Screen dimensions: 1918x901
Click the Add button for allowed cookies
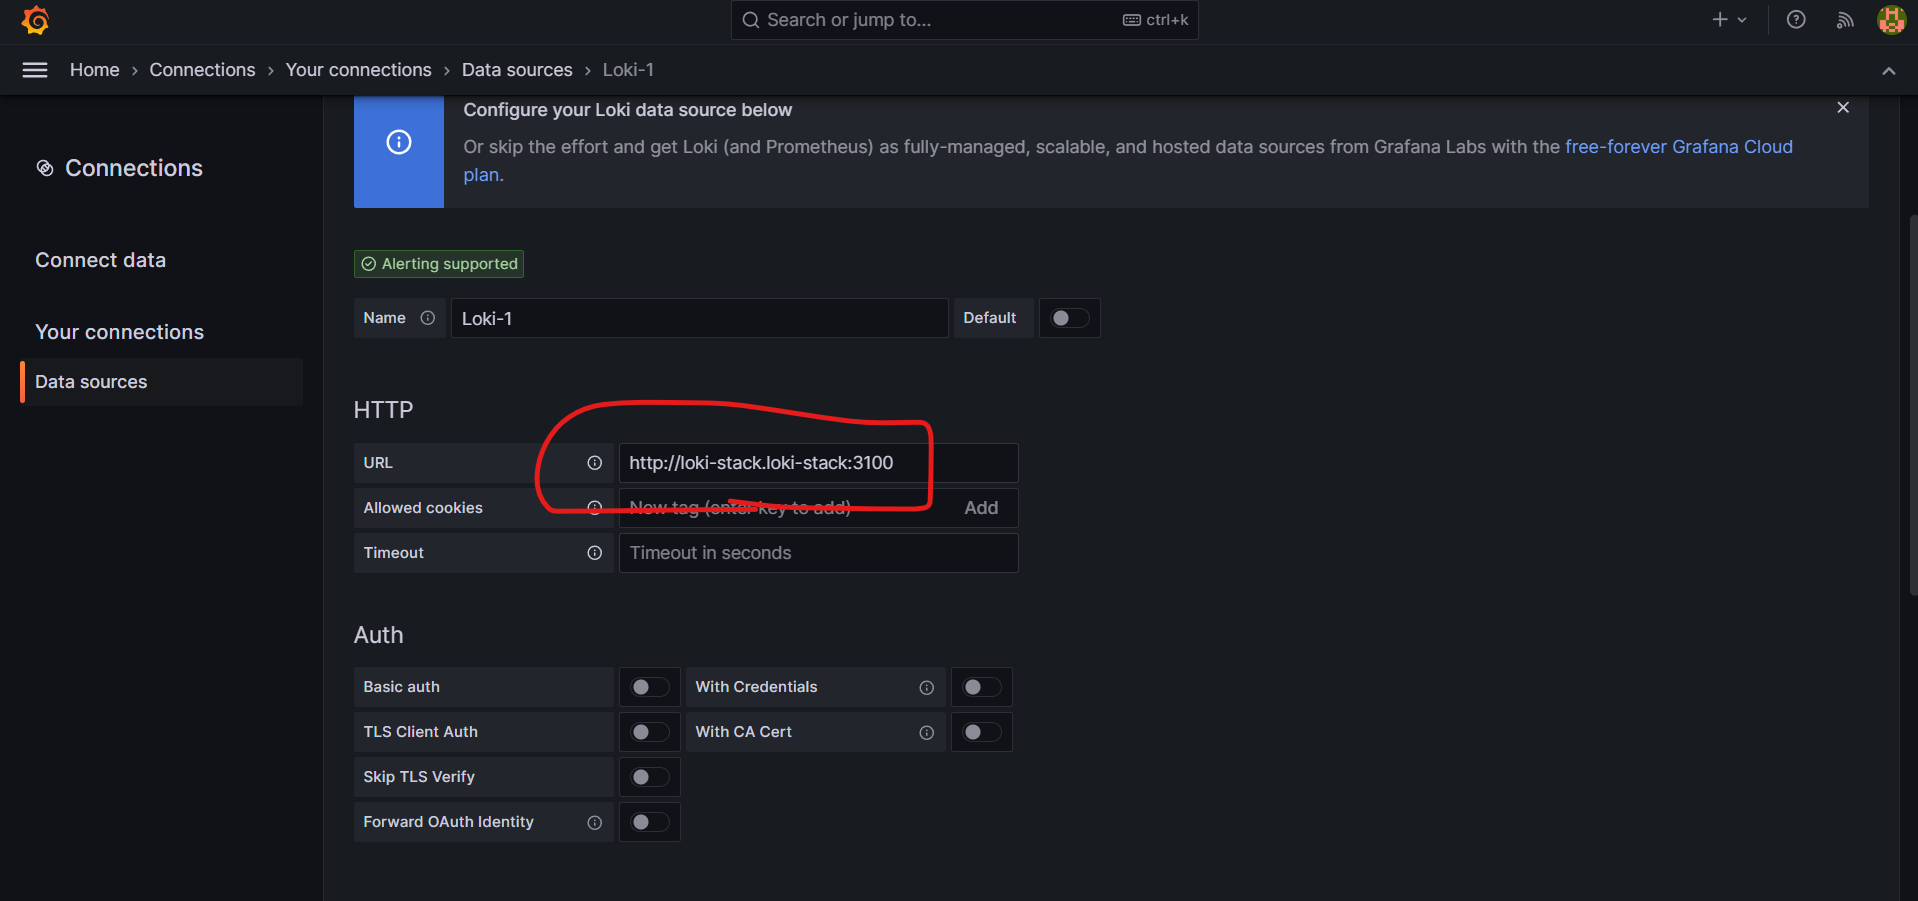pyautogui.click(x=981, y=508)
